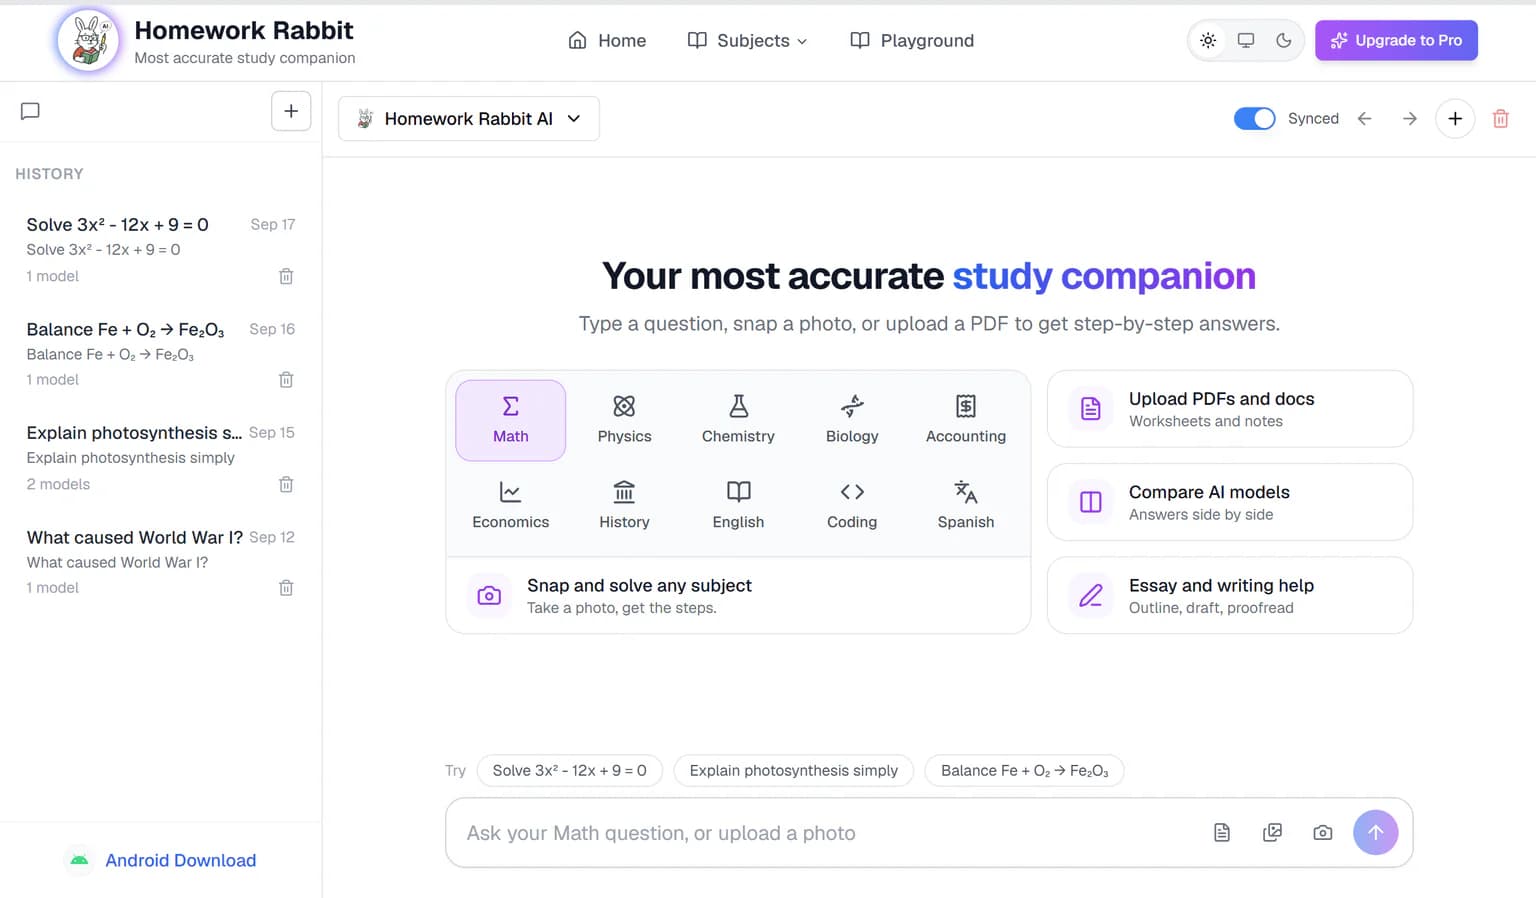1536x898 pixels.
Task: Open history item 'What caused World War I?'
Action: click(160, 562)
